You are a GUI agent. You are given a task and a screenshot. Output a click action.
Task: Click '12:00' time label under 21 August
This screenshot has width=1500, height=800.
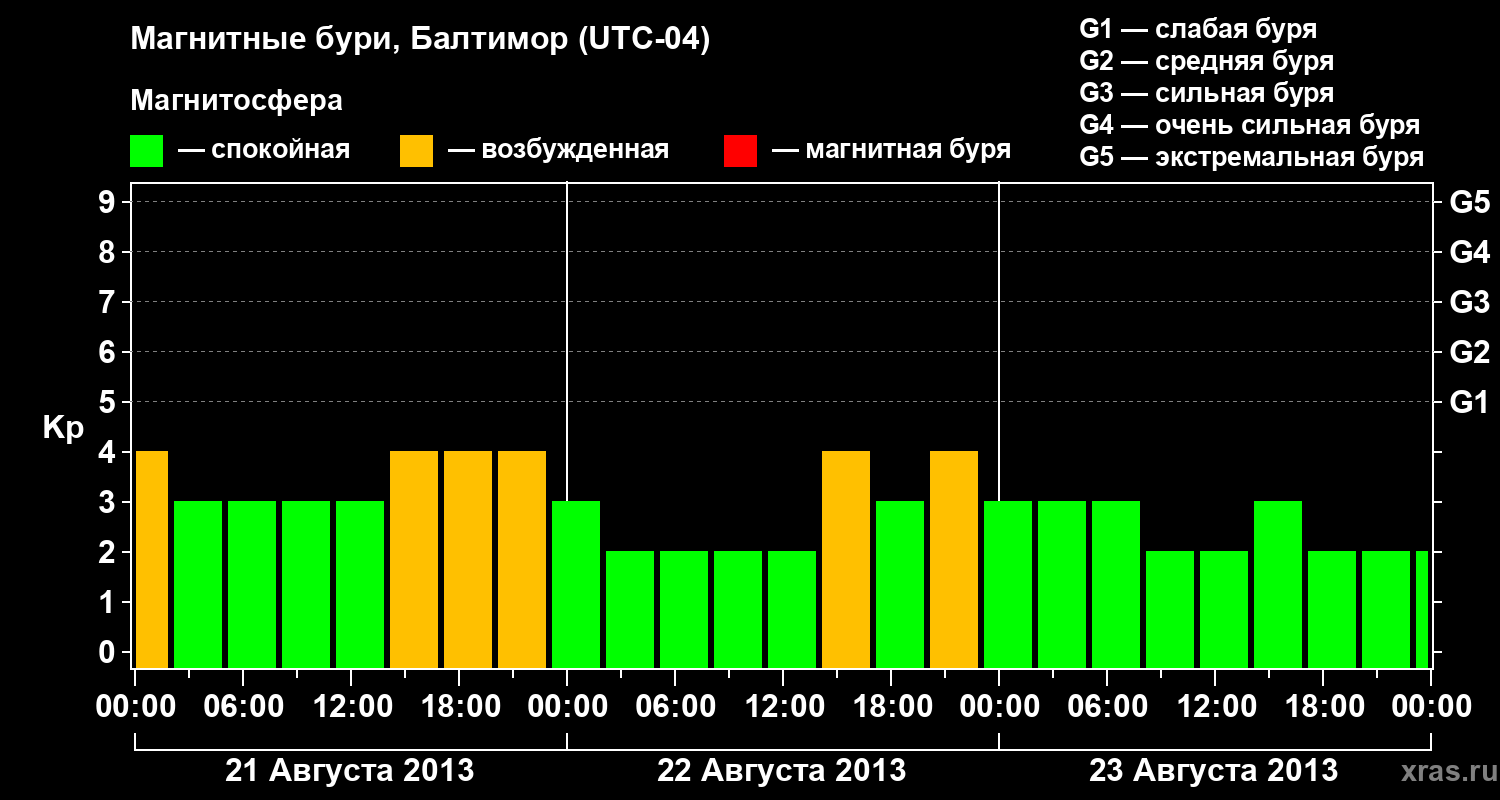click(351, 707)
